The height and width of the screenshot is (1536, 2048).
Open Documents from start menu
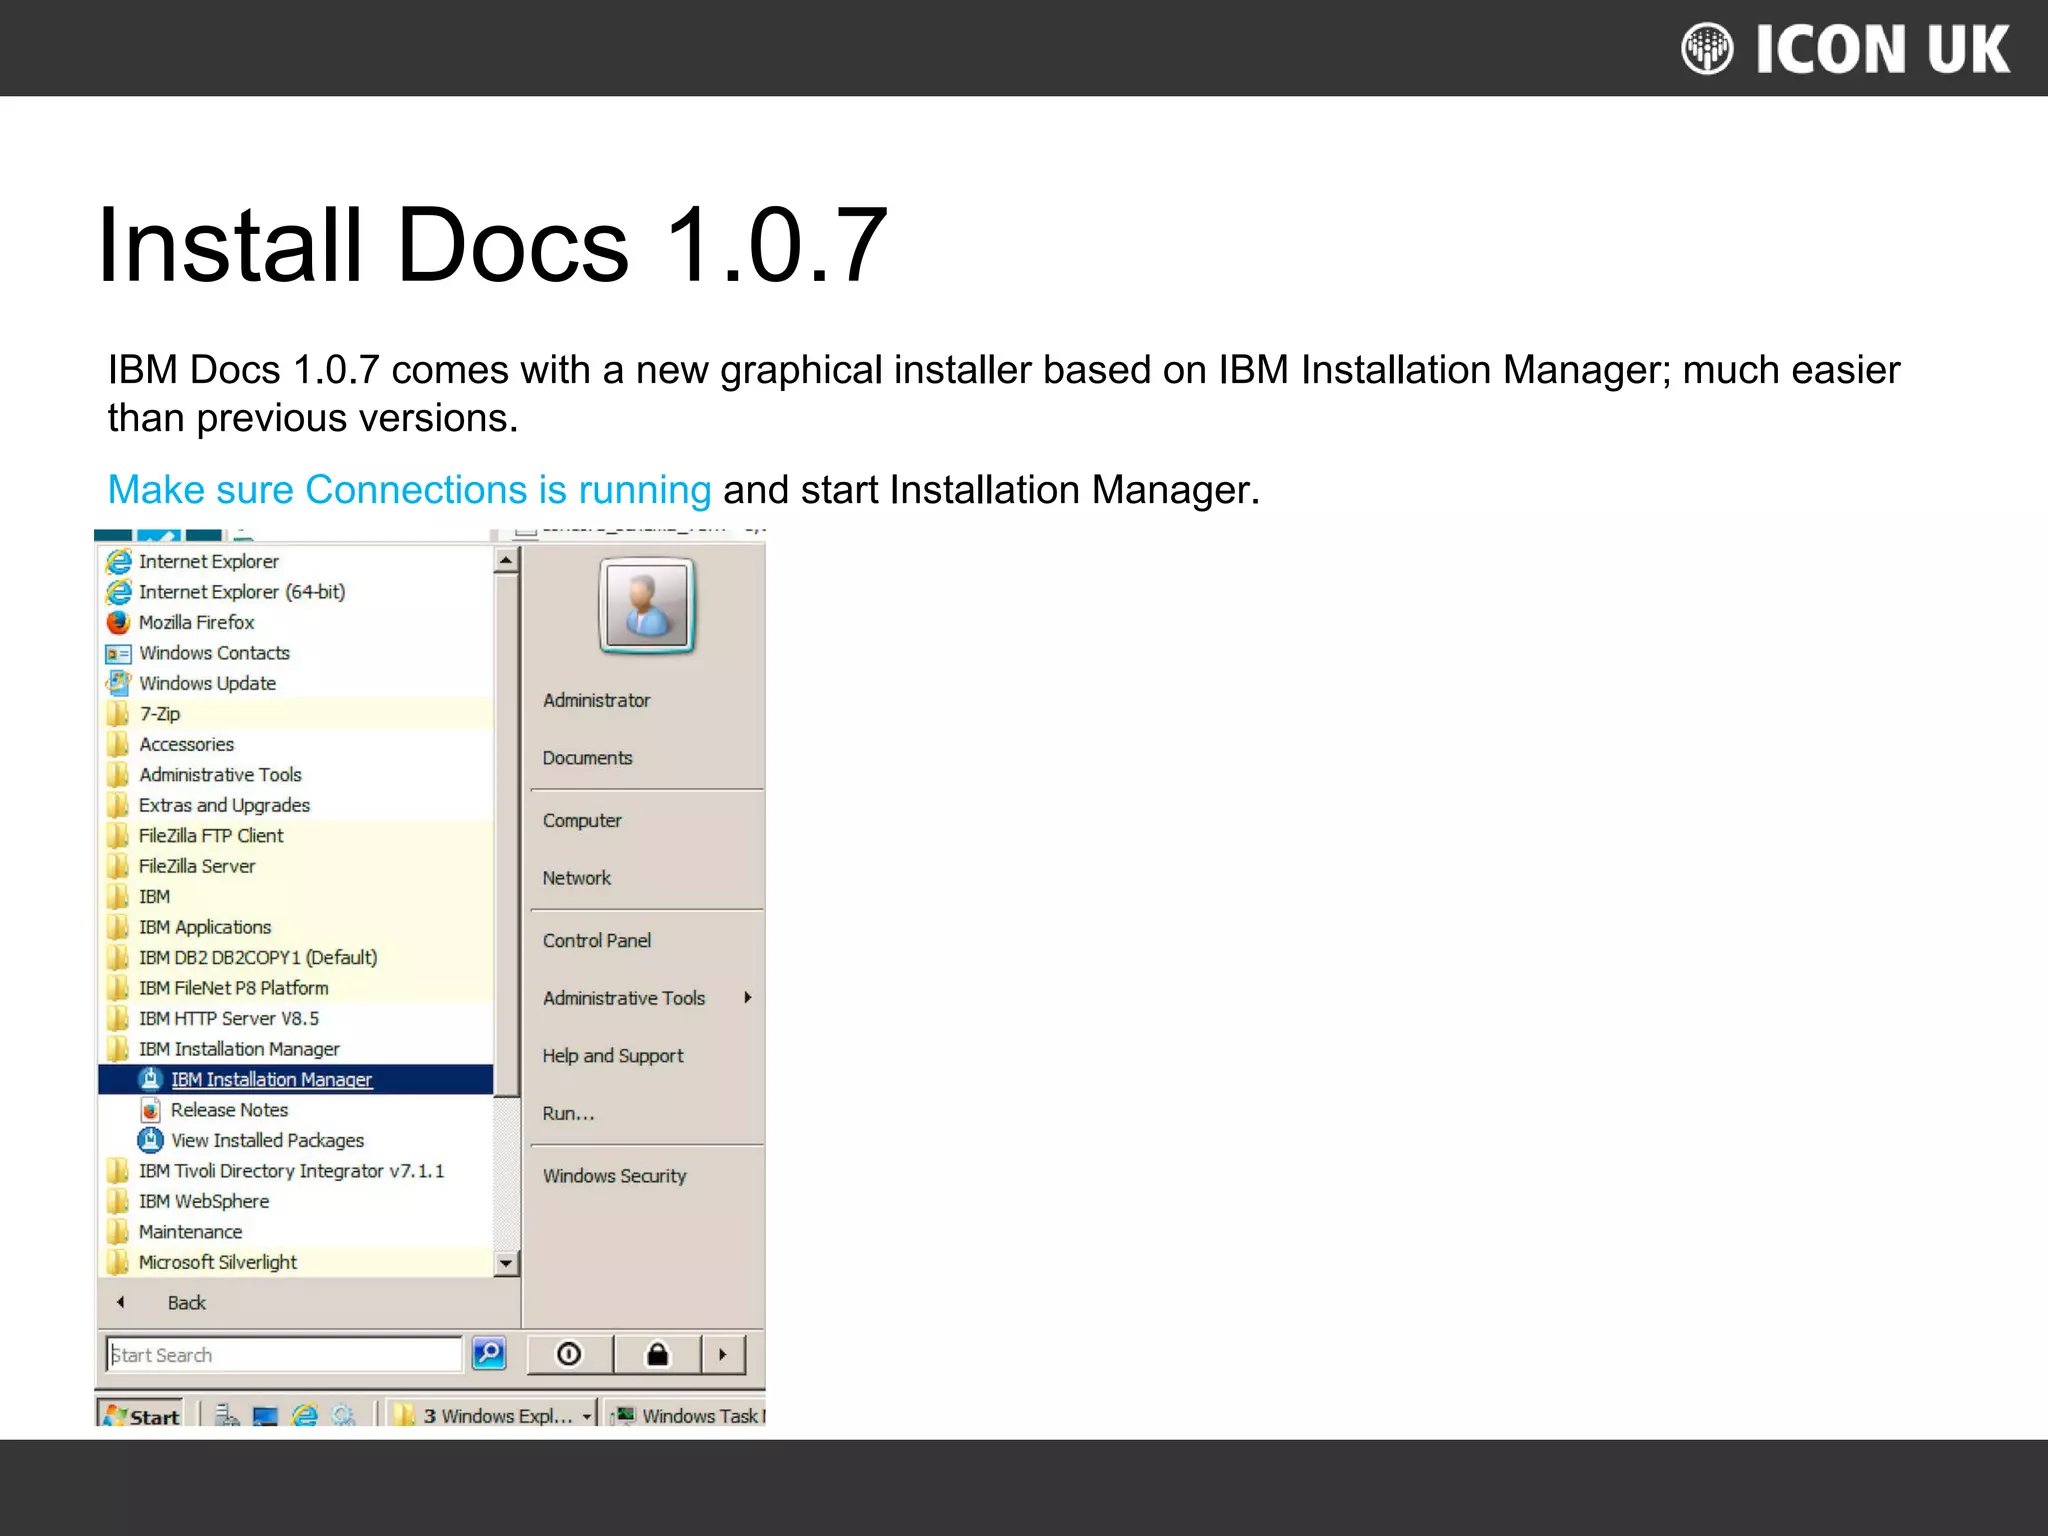tap(587, 758)
